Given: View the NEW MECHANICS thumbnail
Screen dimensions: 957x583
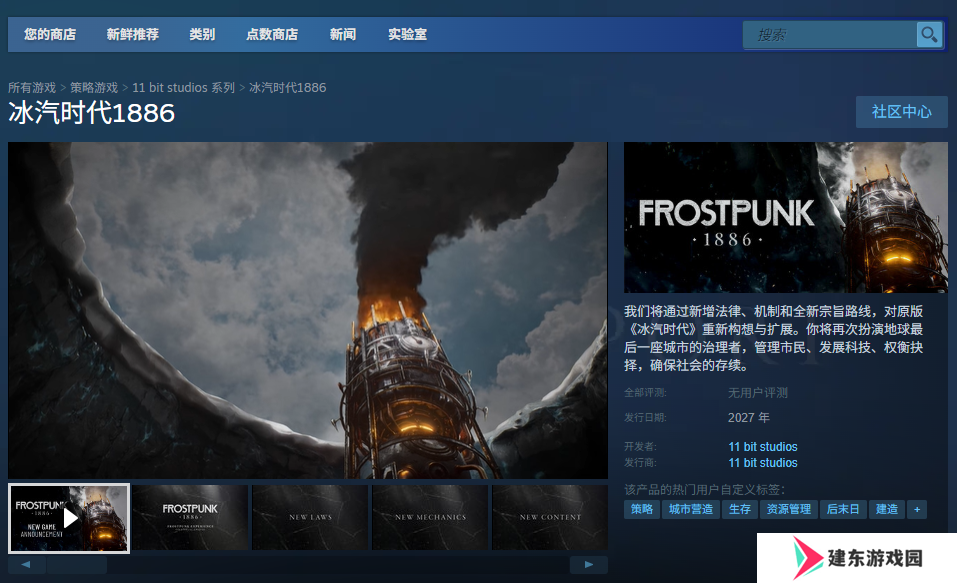Looking at the screenshot, I should tap(430, 518).
